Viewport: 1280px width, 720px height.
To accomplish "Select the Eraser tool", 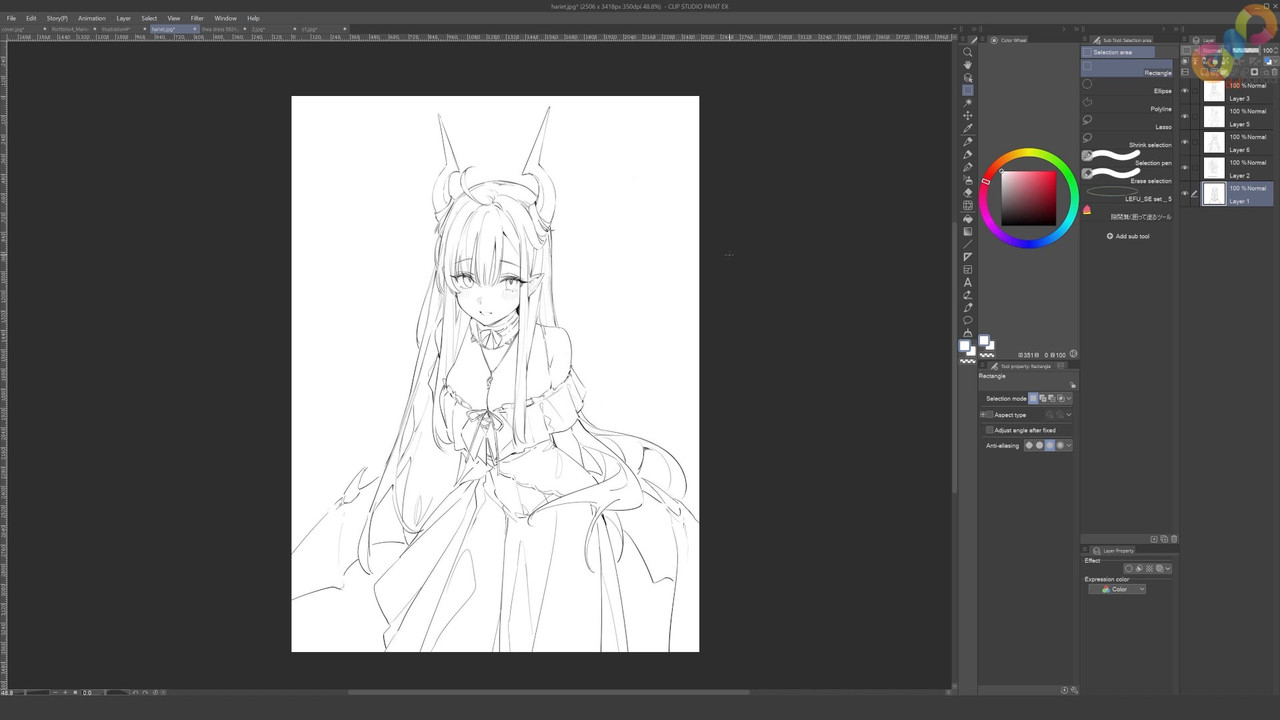I will click(967, 193).
